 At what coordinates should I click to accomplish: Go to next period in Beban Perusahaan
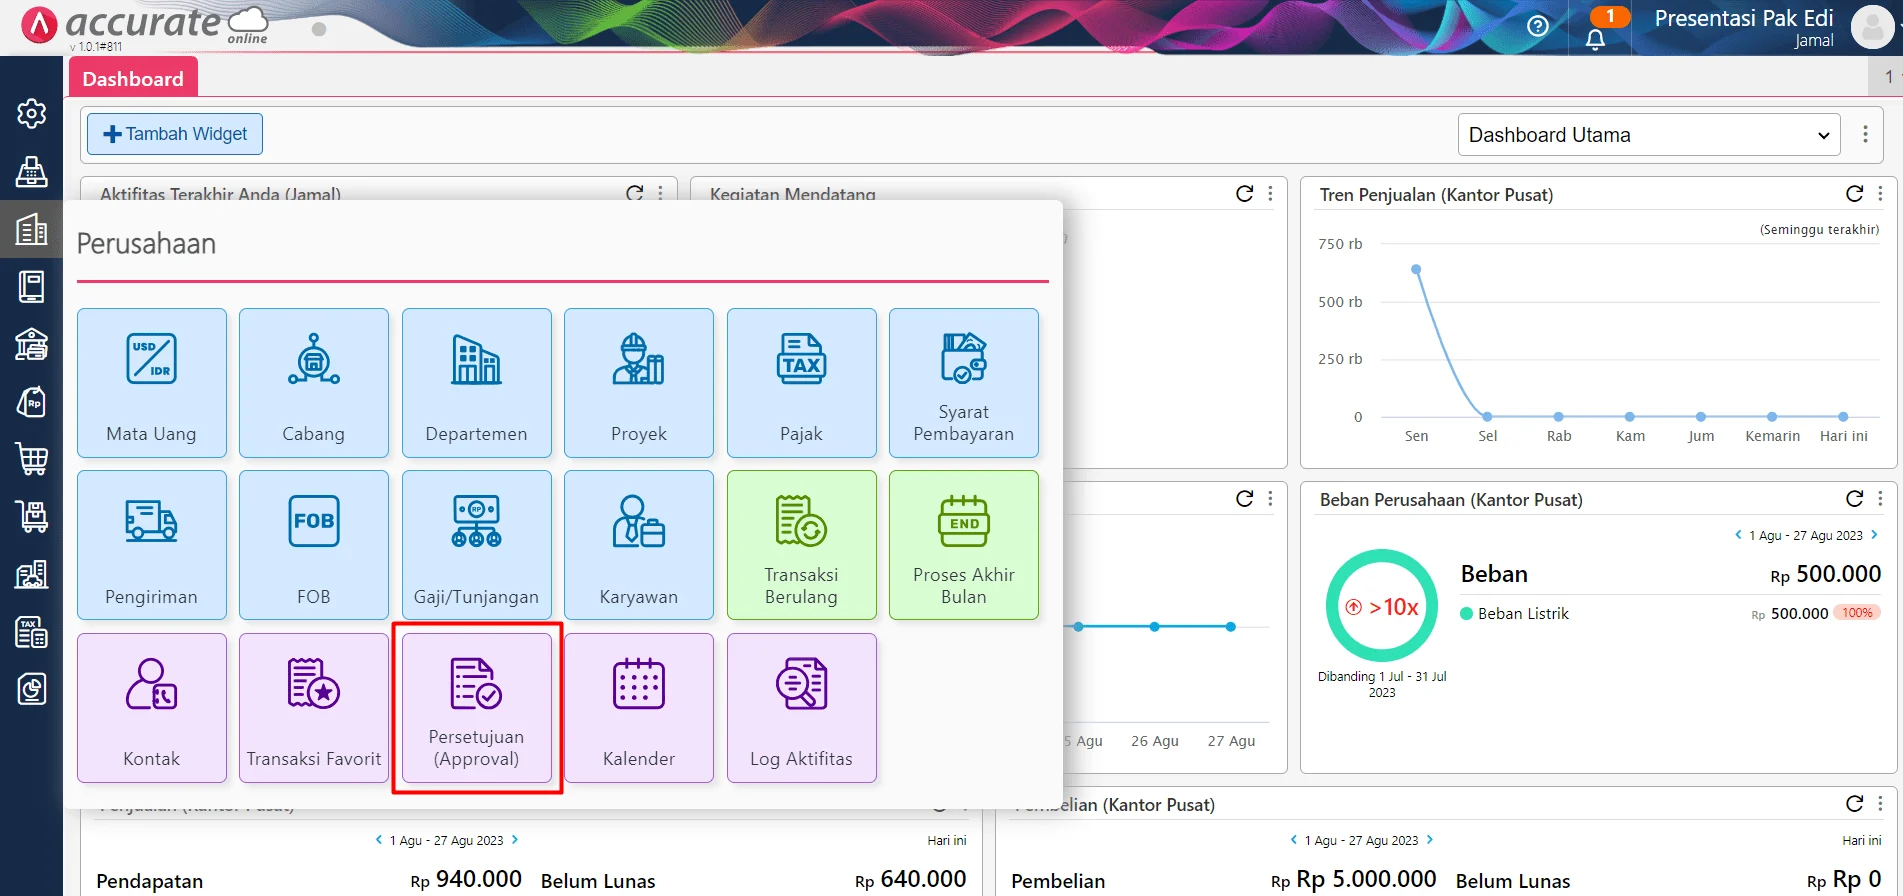1874,535
